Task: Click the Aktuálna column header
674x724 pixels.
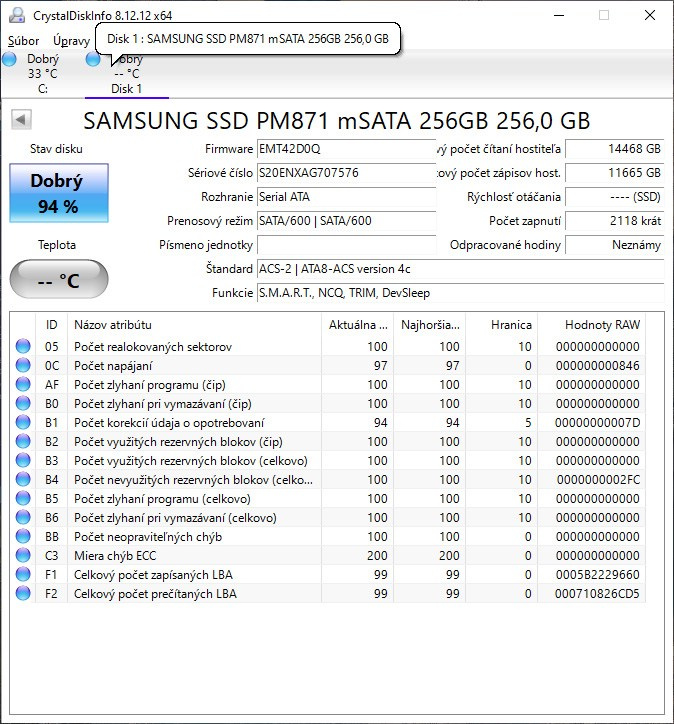Action: point(357,325)
